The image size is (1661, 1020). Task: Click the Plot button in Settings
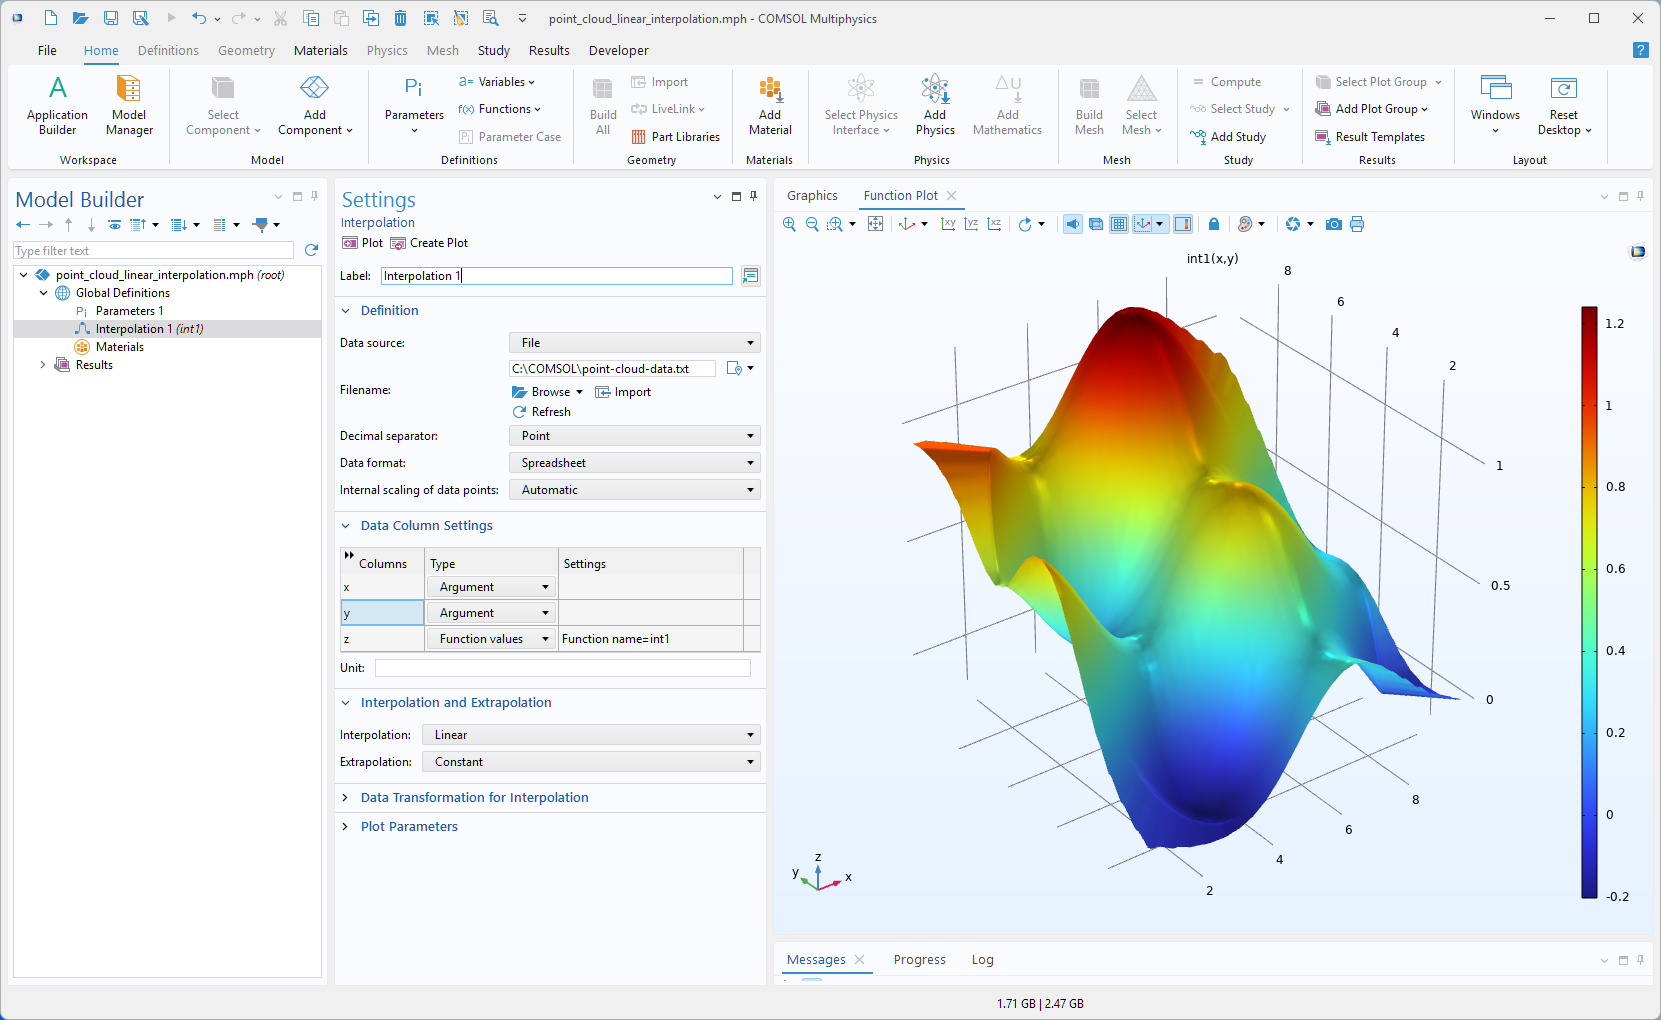pos(362,243)
